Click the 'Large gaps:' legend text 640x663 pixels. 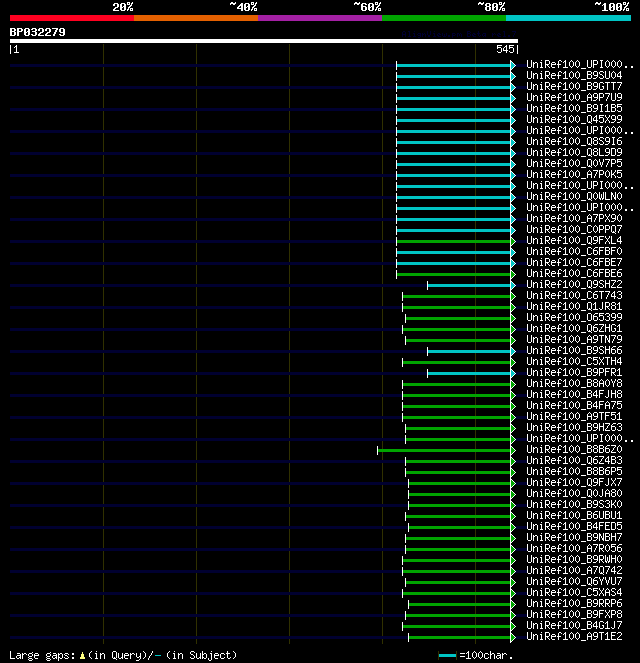tap(42, 655)
